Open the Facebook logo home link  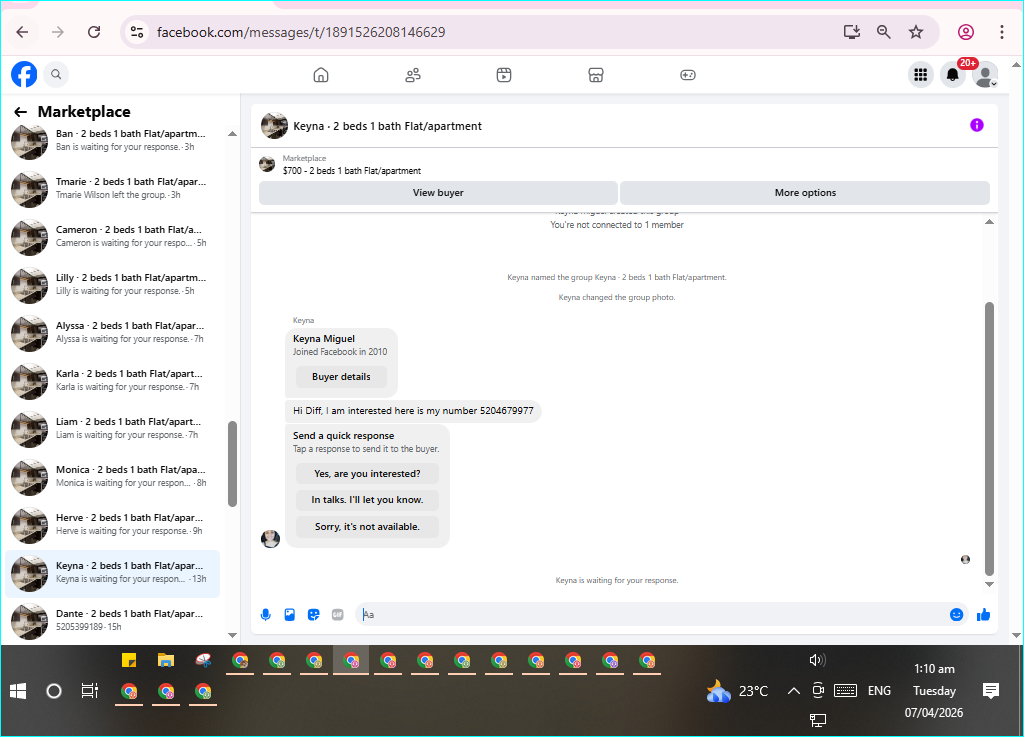click(x=24, y=74)
